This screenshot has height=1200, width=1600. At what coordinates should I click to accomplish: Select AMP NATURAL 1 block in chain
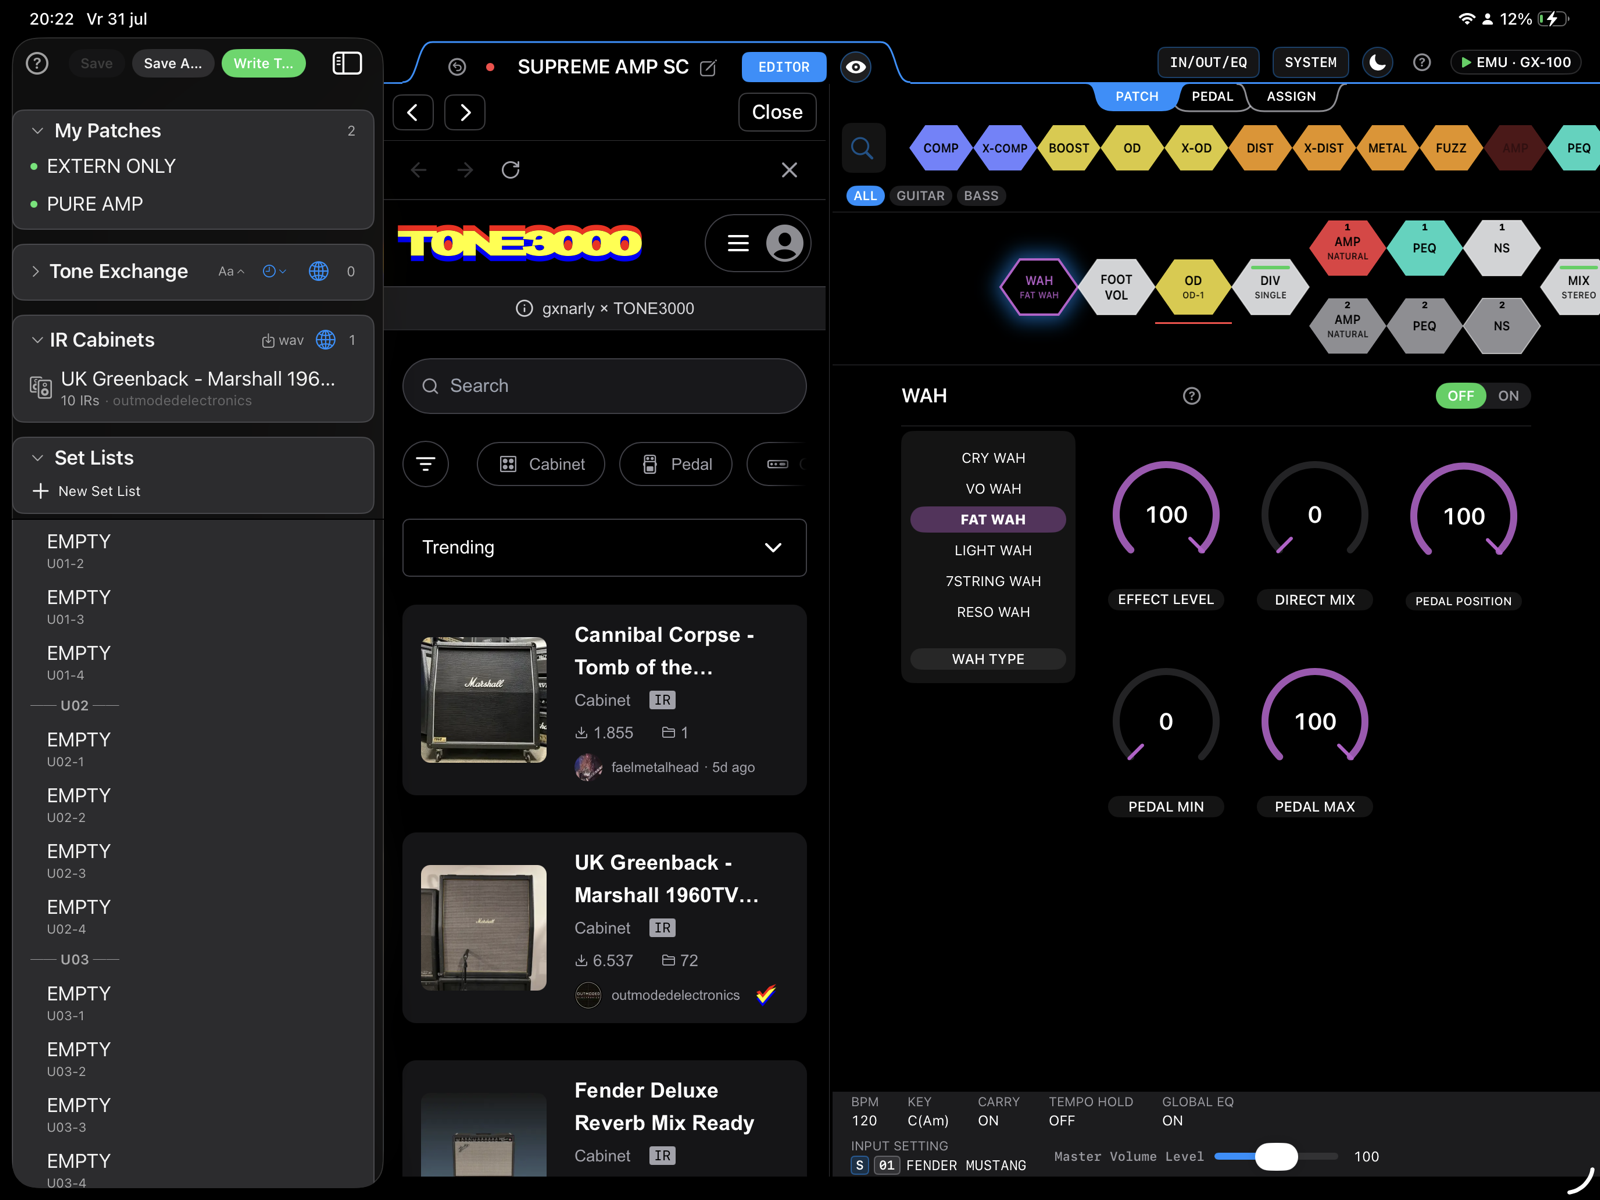[1347, 248]
